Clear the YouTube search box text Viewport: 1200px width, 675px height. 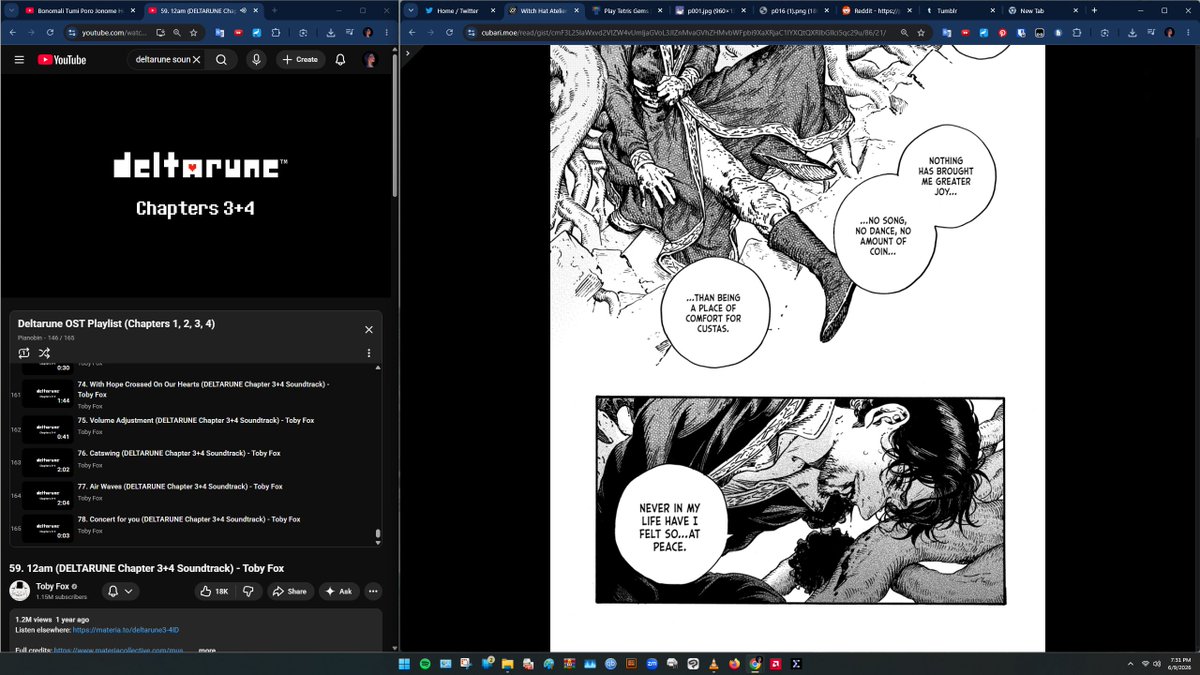click(x=196, y=59)
